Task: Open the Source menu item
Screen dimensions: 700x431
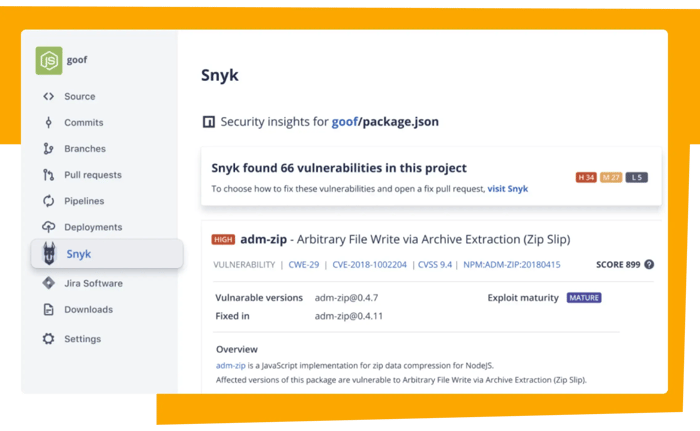Action: click(x=79, y=96)
